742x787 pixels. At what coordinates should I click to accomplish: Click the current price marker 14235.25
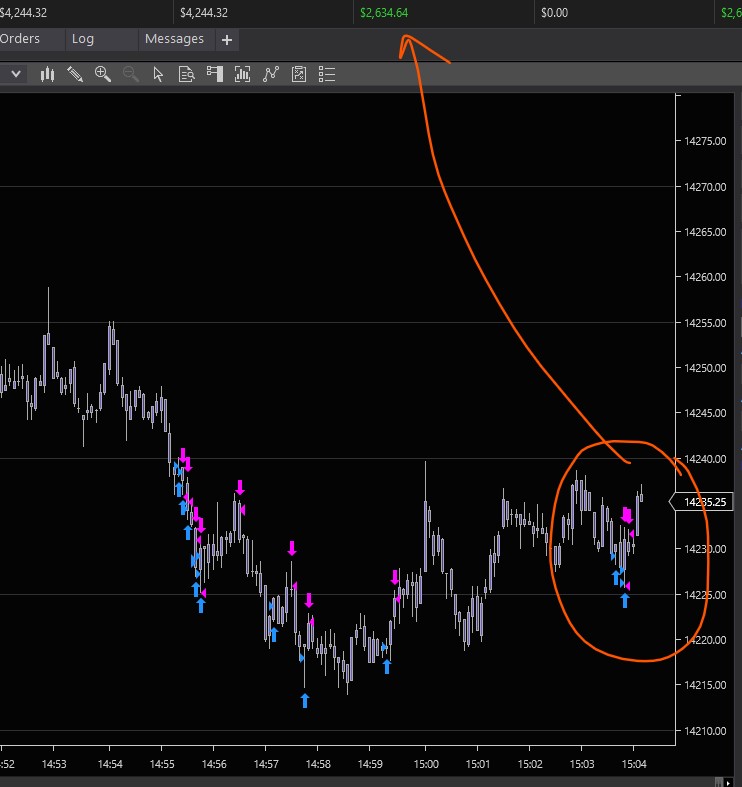[x=703, y=502]
